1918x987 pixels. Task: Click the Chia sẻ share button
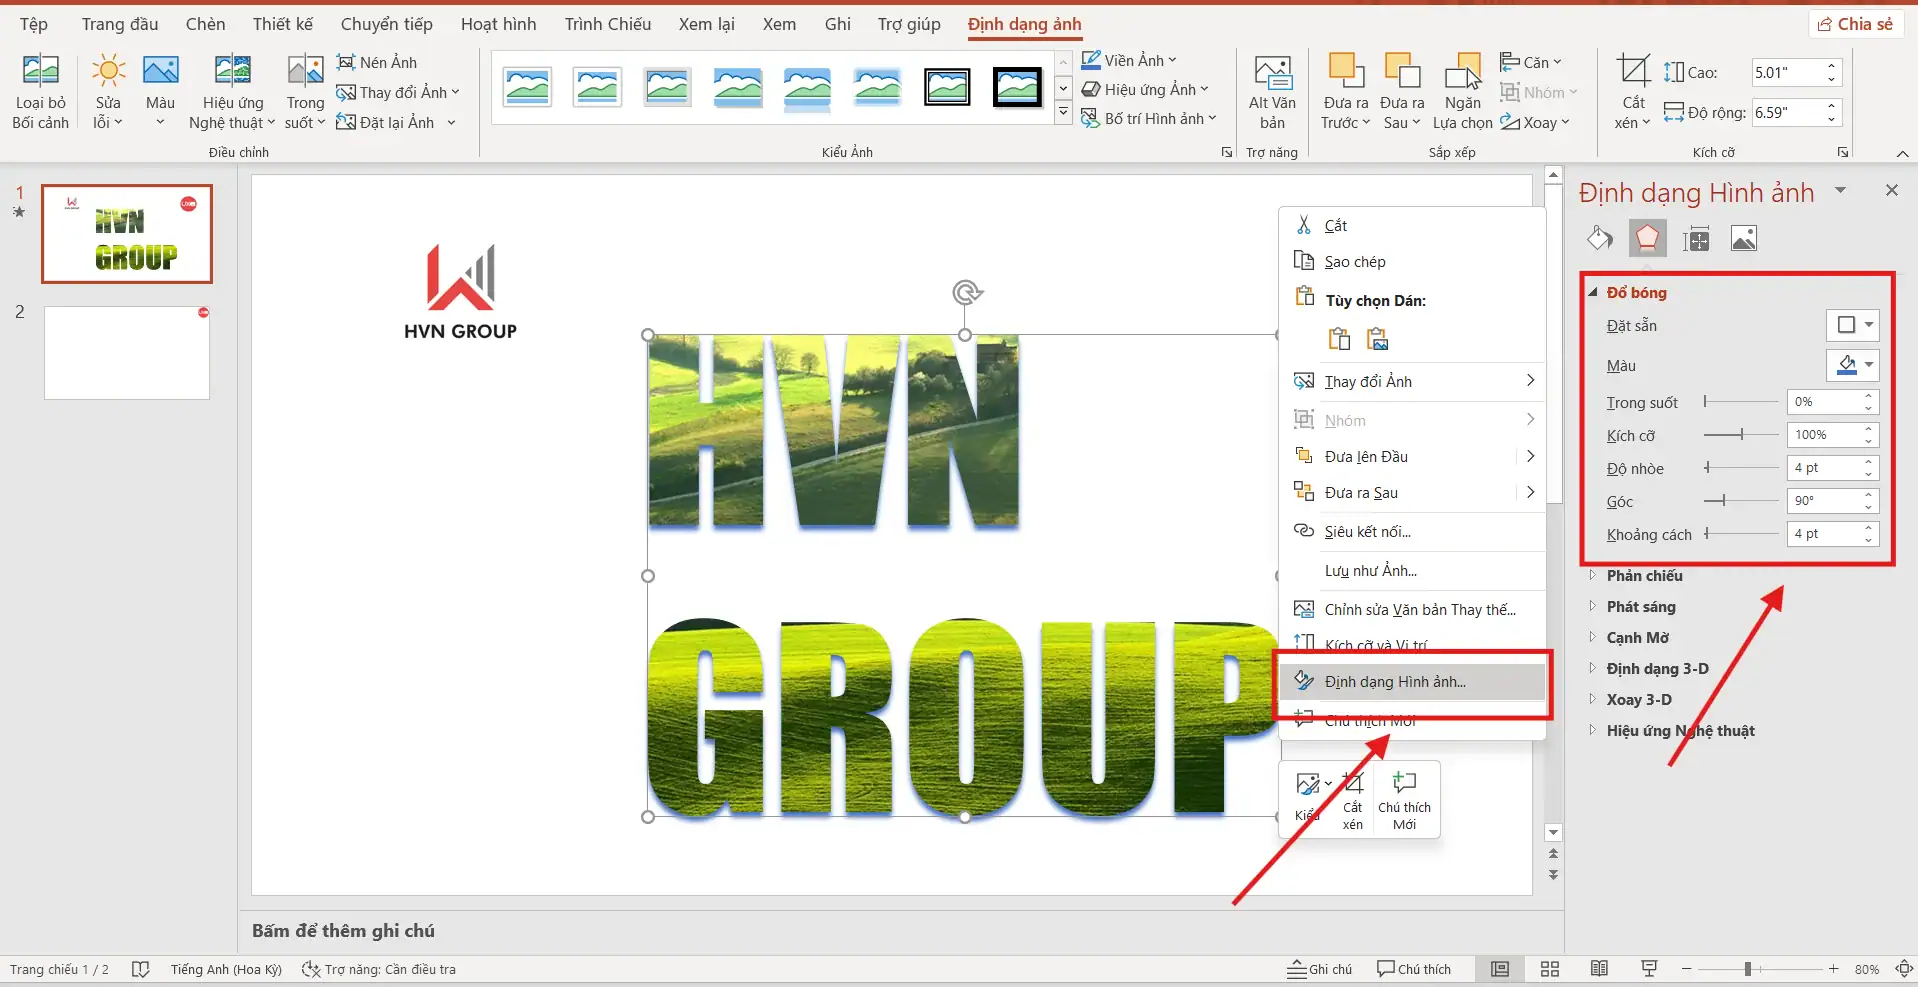pos(1855,24)
